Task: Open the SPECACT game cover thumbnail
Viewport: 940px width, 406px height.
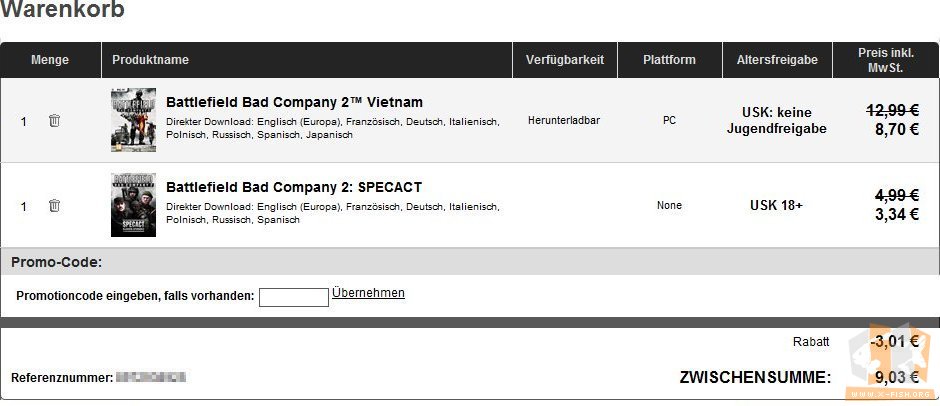Action: [133, 205]
